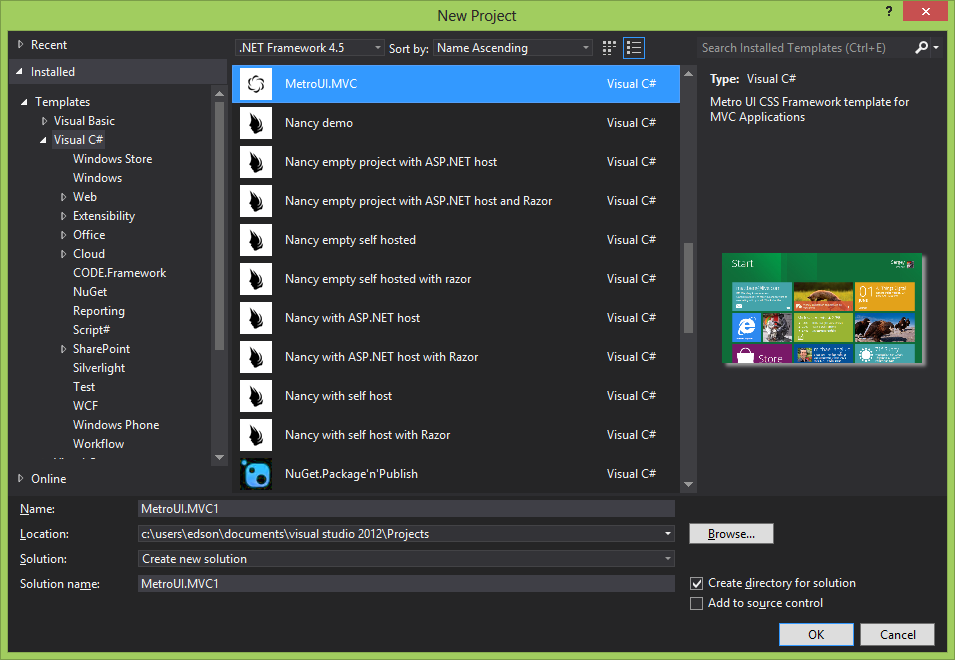This screenshot has height=660, width=955.
Task: Select the CODE.Framework category
Action: click(x=119, y=273)
